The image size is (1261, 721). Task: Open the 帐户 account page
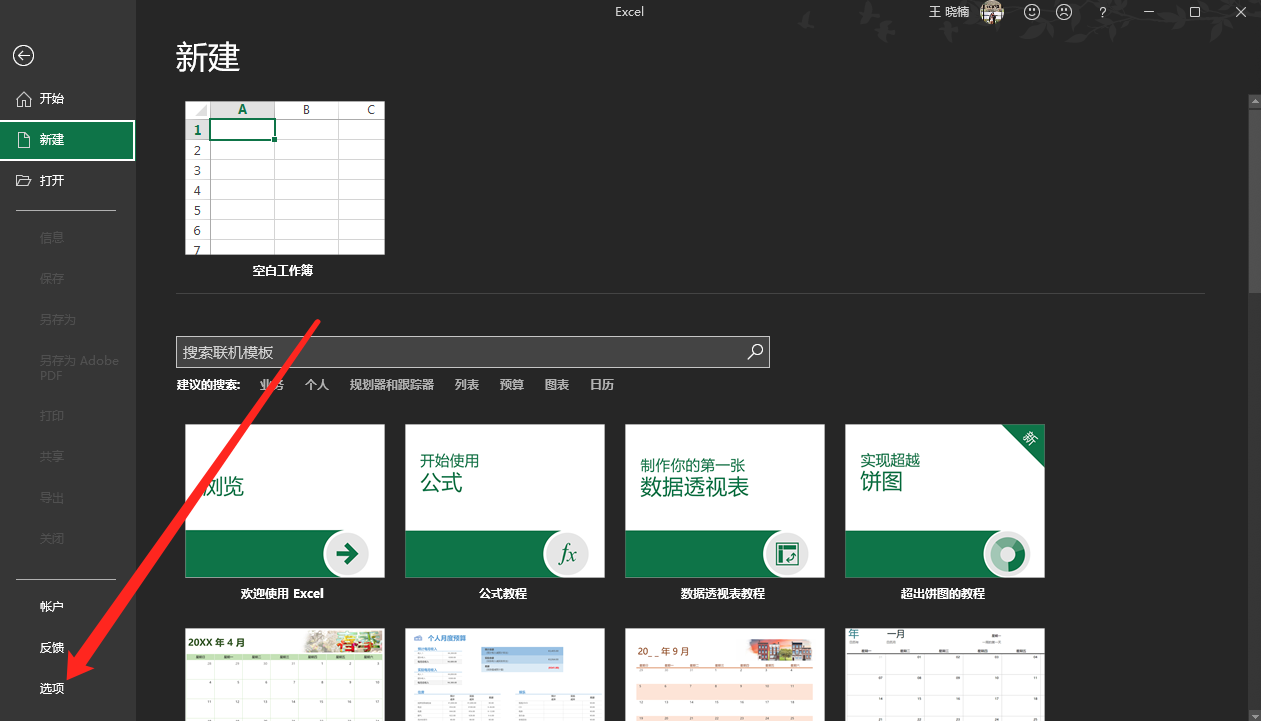(52, 606)
